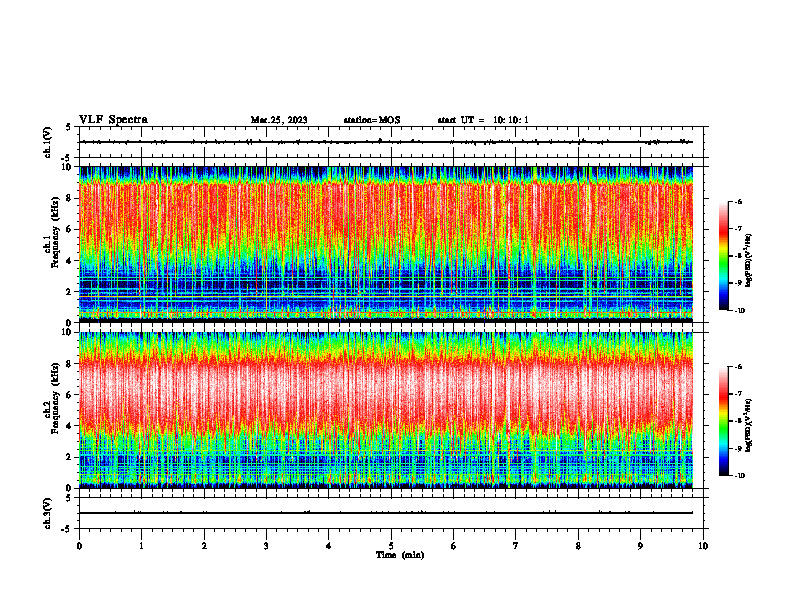Click inside the ch.1 spectrogram panel

pos(386,244)
